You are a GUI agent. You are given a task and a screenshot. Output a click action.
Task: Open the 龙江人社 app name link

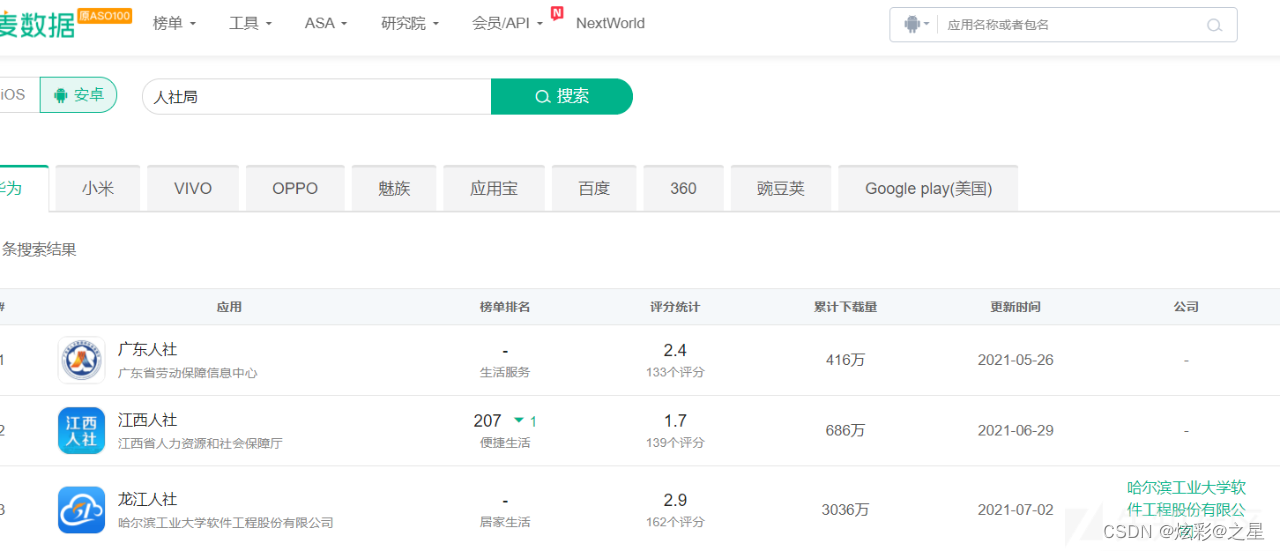tap(147, 499)
